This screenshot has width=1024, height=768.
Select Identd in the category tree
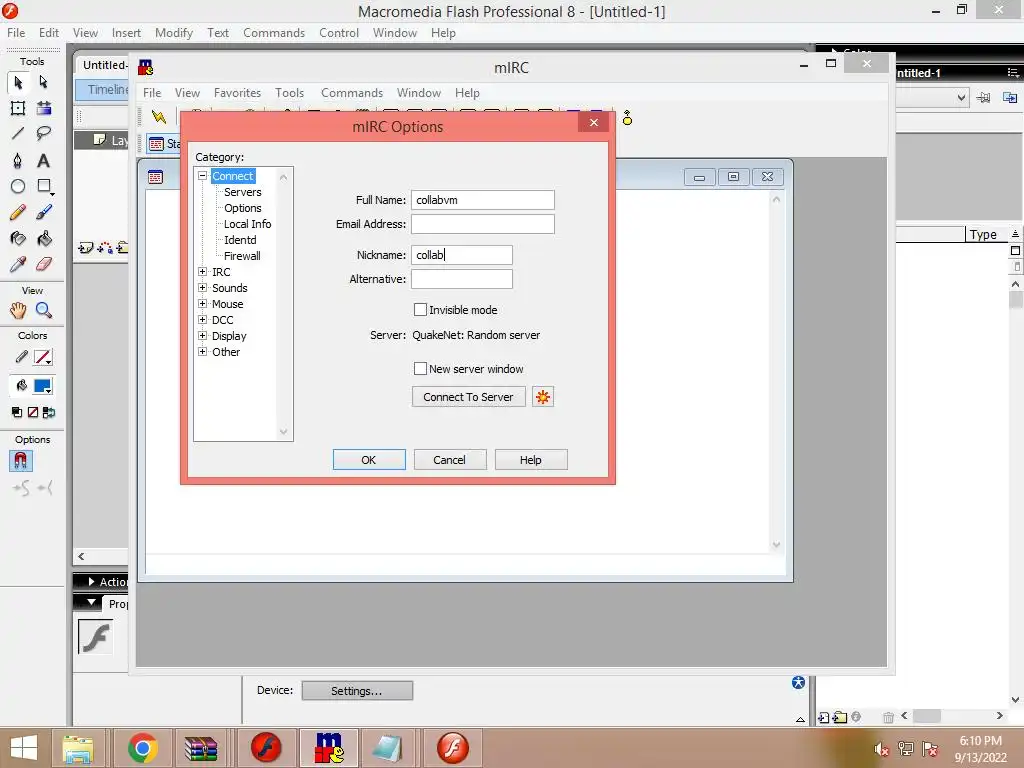point(240,240)
